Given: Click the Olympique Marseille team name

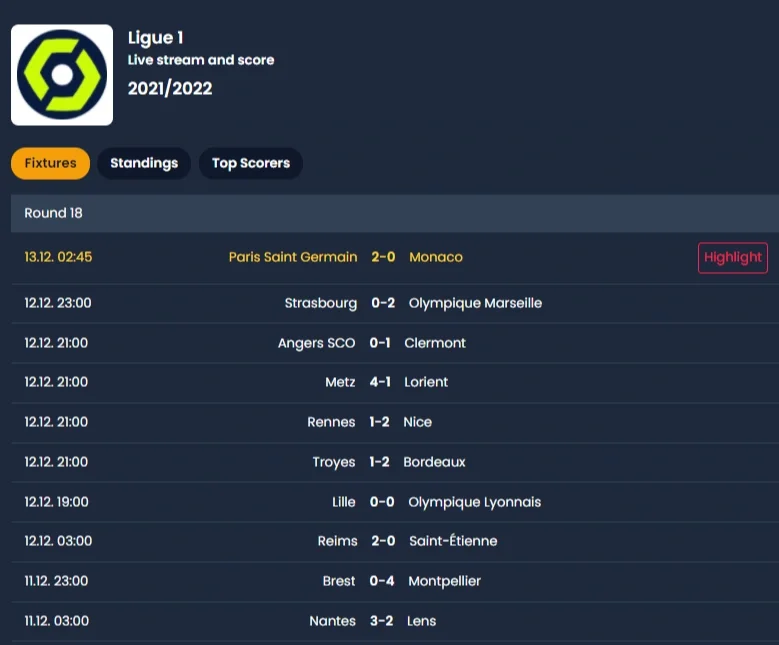Looking at the screenshot, I should click(x=475, y=303).
